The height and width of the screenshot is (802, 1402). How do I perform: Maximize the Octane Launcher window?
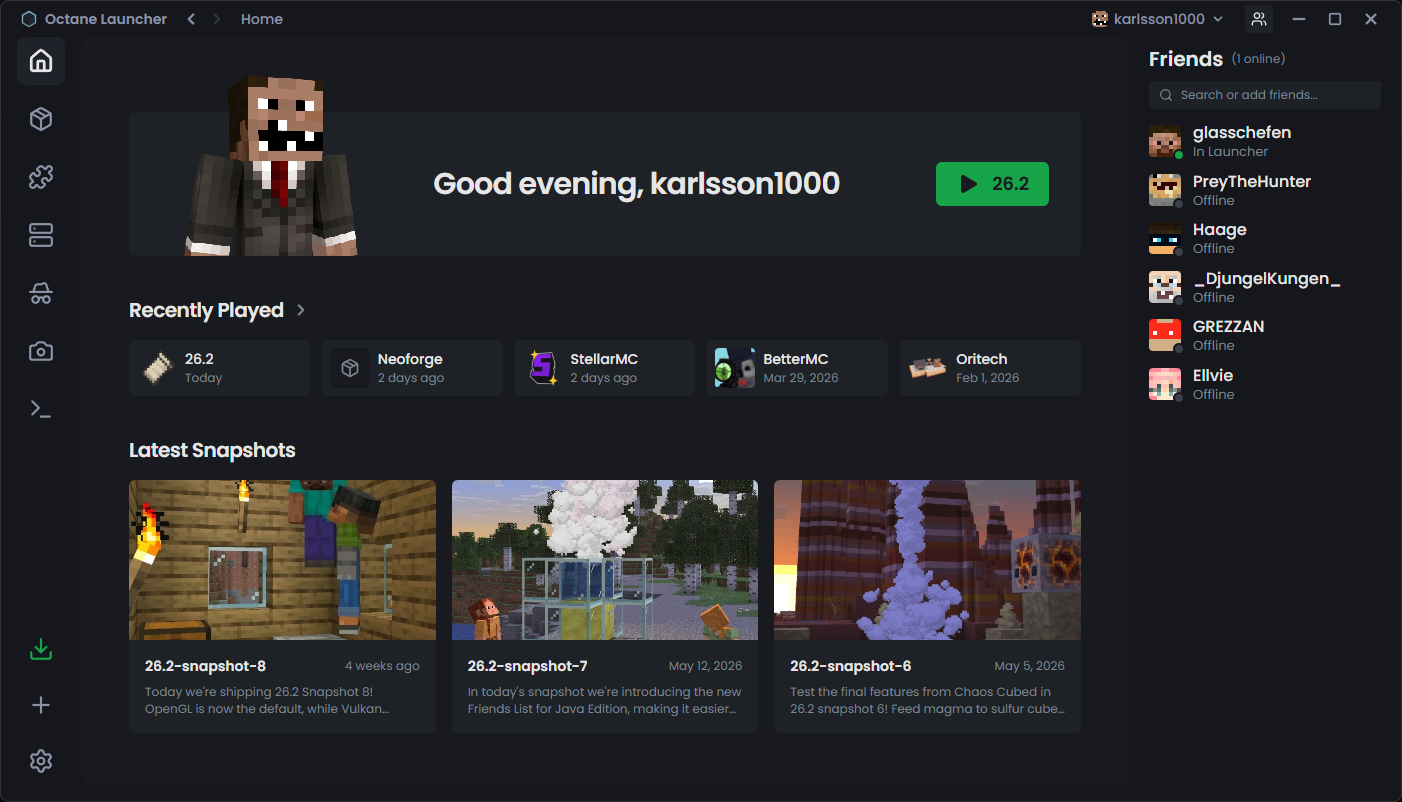pos(1335,19)
